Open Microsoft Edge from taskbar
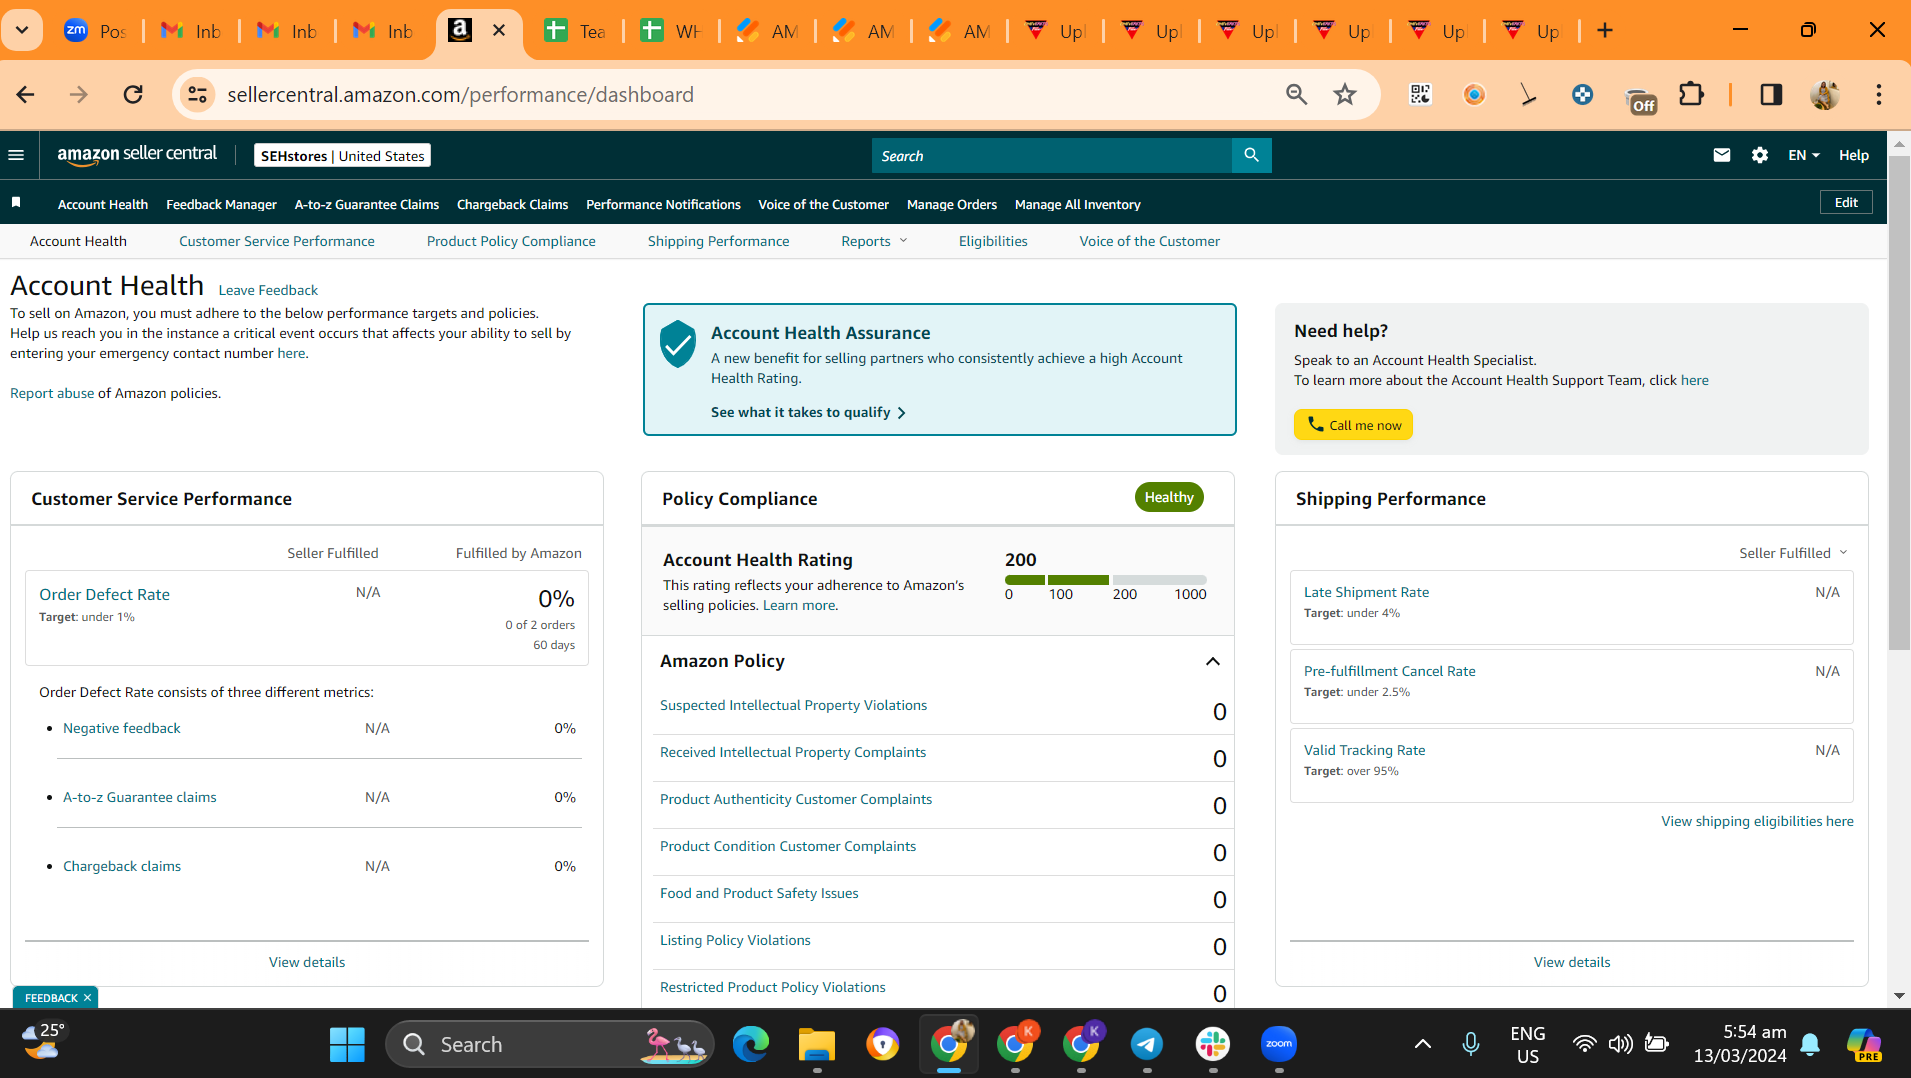This screenshot has height=1078, width=1911. 751,1045
